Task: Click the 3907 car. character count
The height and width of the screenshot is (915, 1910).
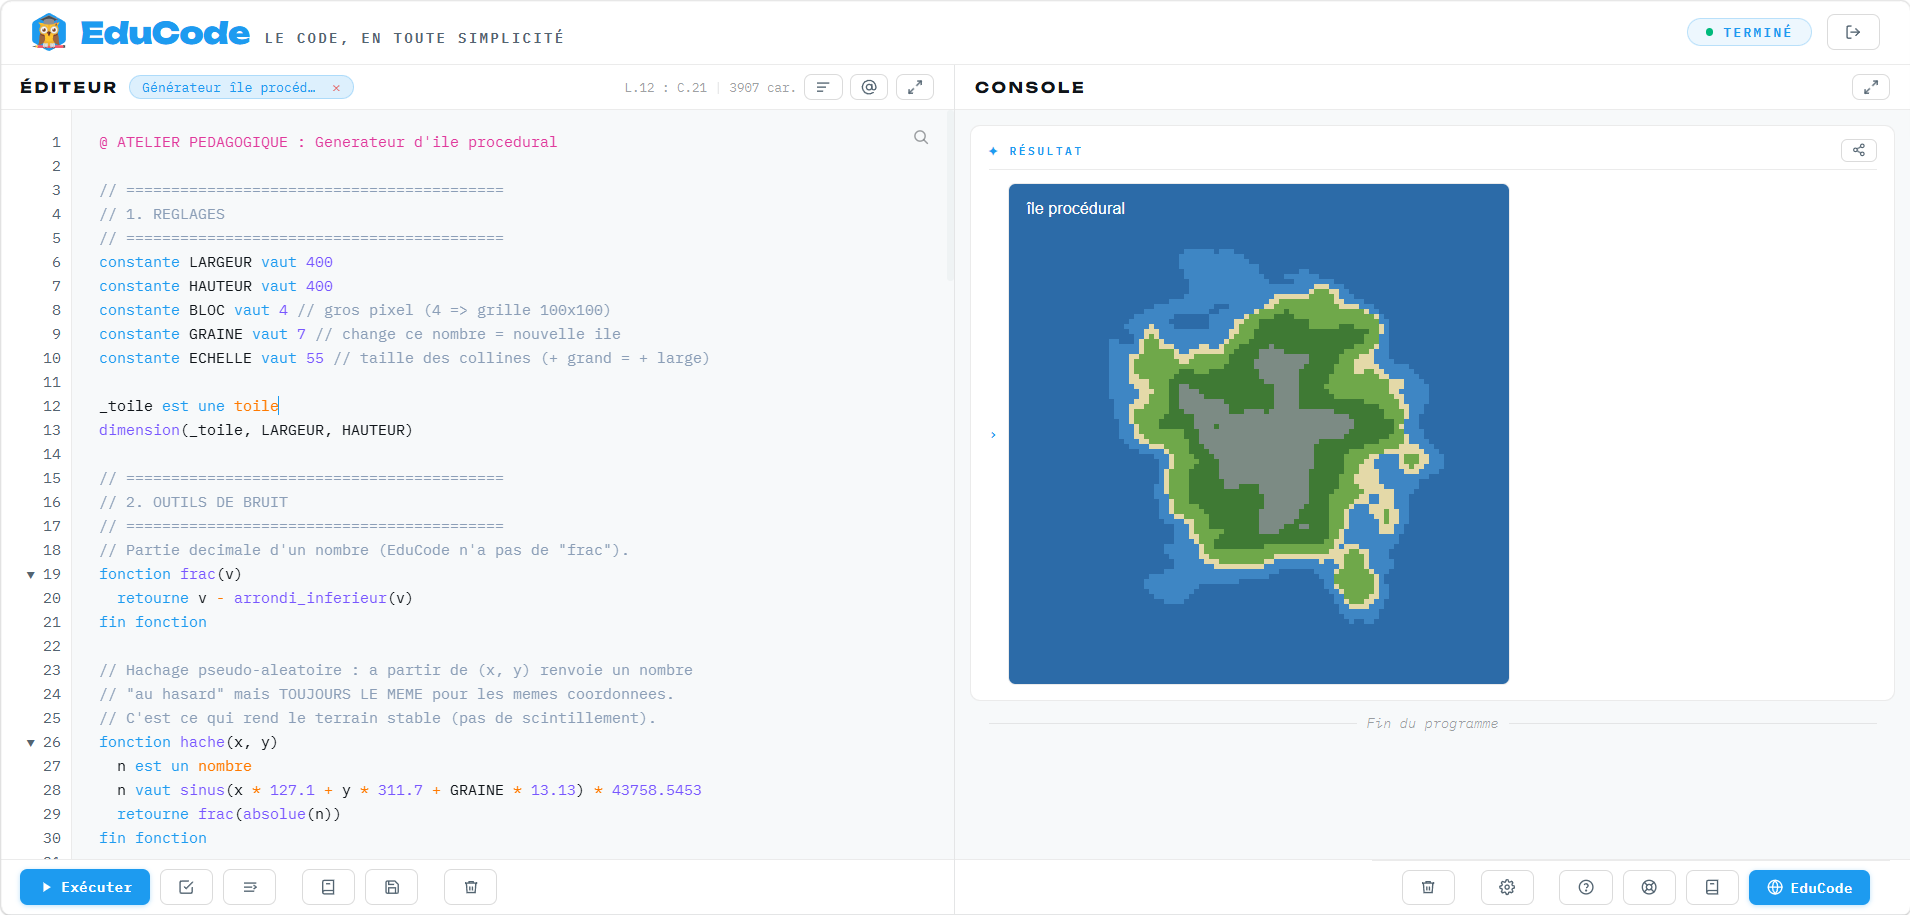Action: tap(762, 88)
